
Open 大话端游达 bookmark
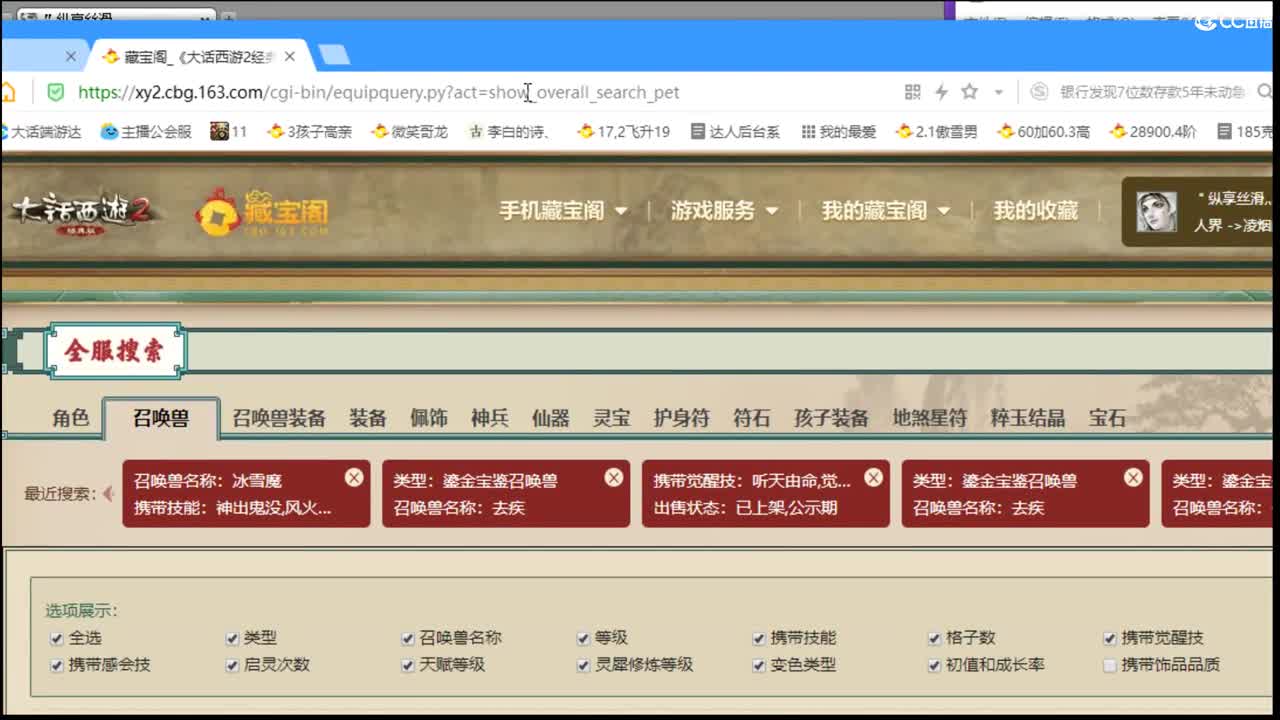pyautogui.click(x=40, y=131)
